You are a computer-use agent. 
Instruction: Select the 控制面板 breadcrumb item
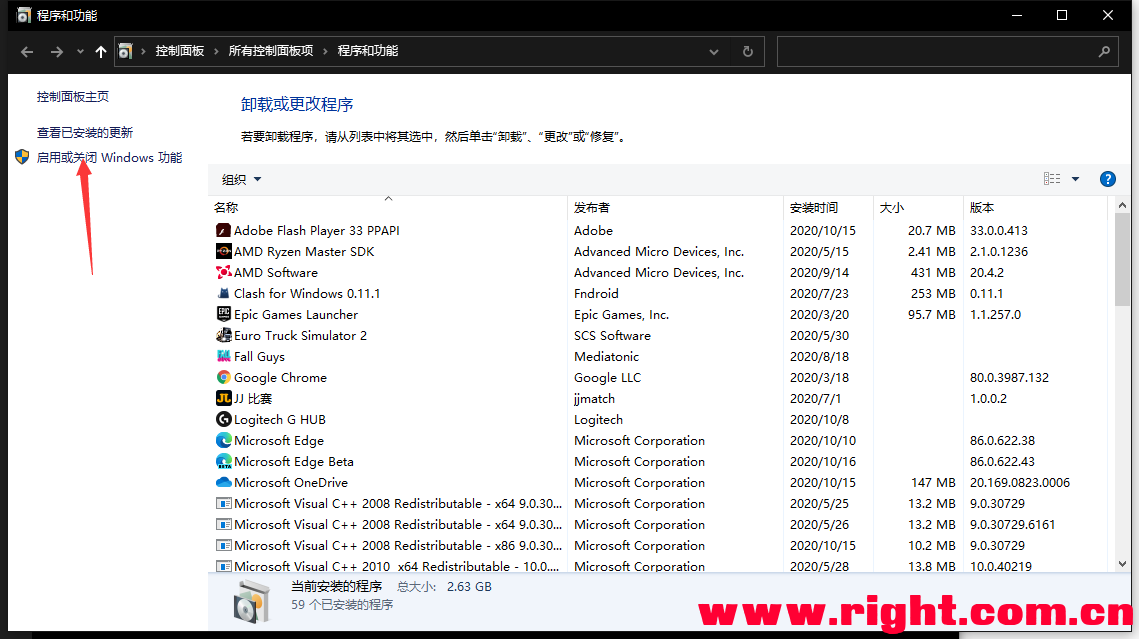coord(179,51)
